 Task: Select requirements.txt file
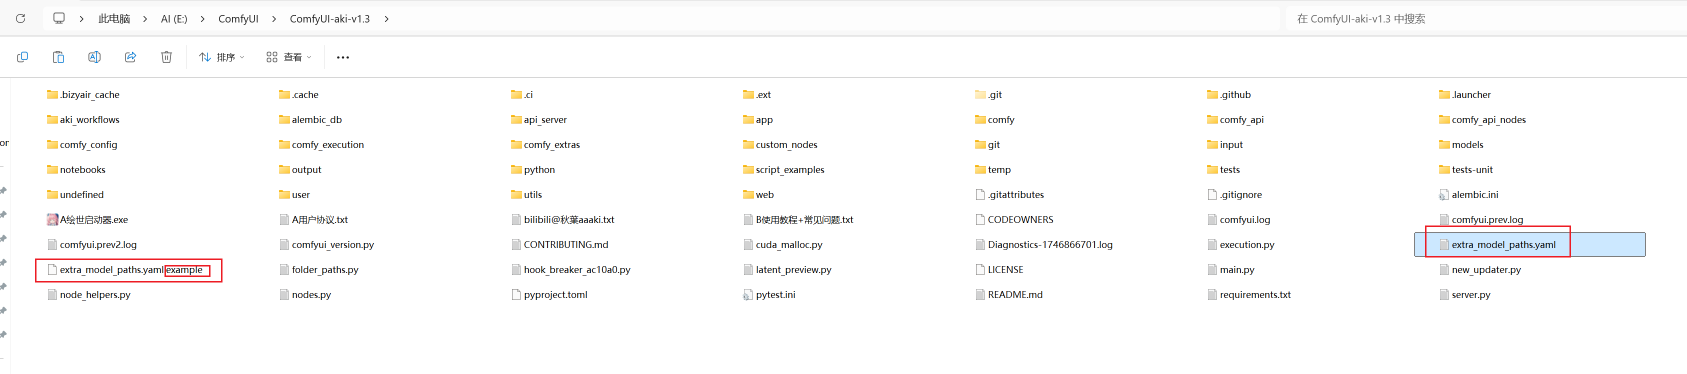point(1249,294)
